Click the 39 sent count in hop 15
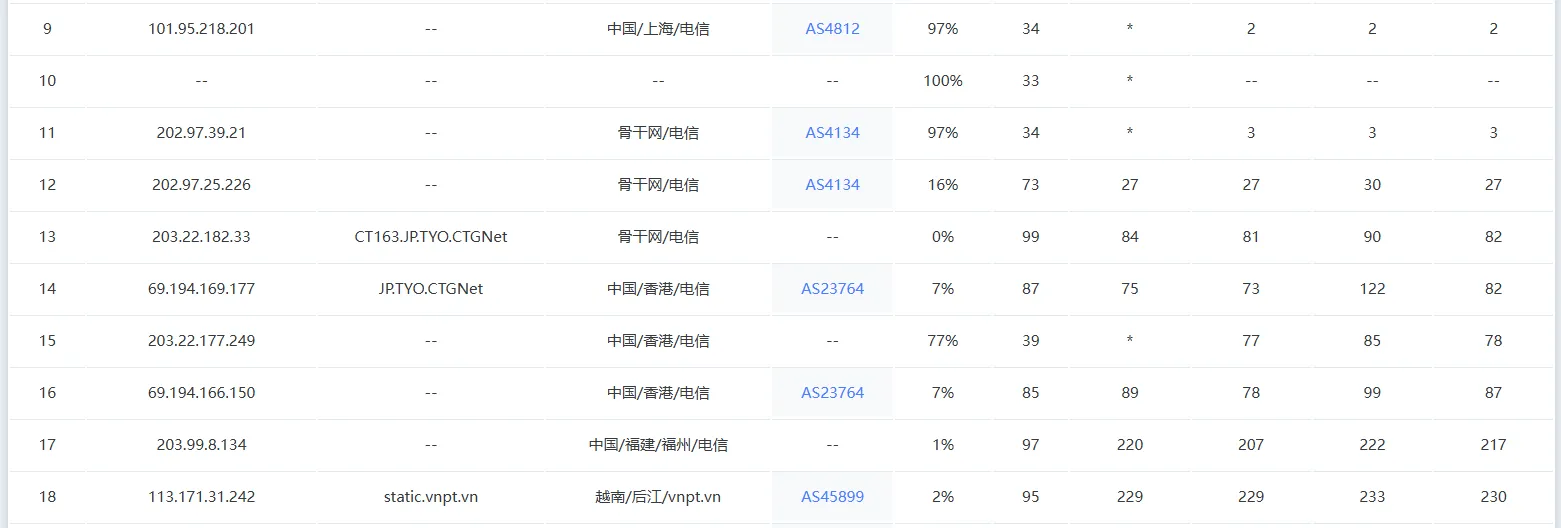 pyautogui.click(x=1031, y=341)
